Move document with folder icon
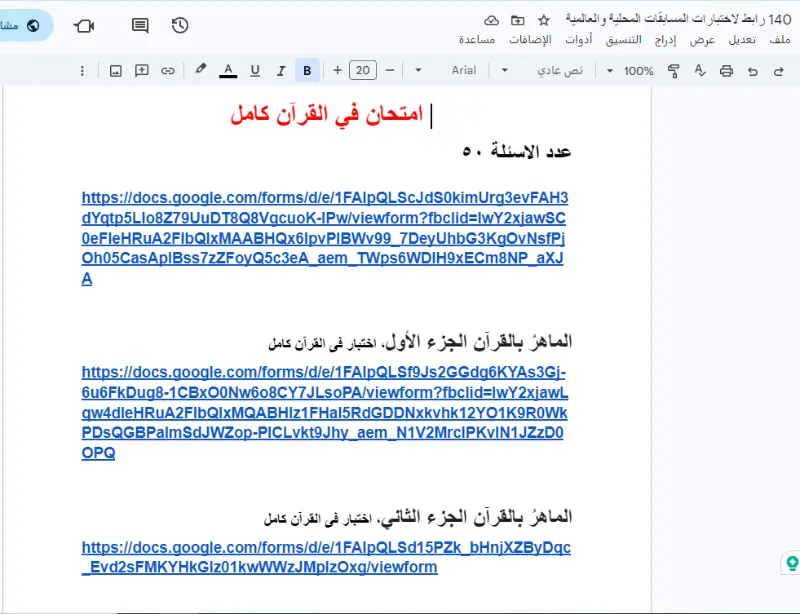Screen dimensions: 800x614 (x=517, y=20)
